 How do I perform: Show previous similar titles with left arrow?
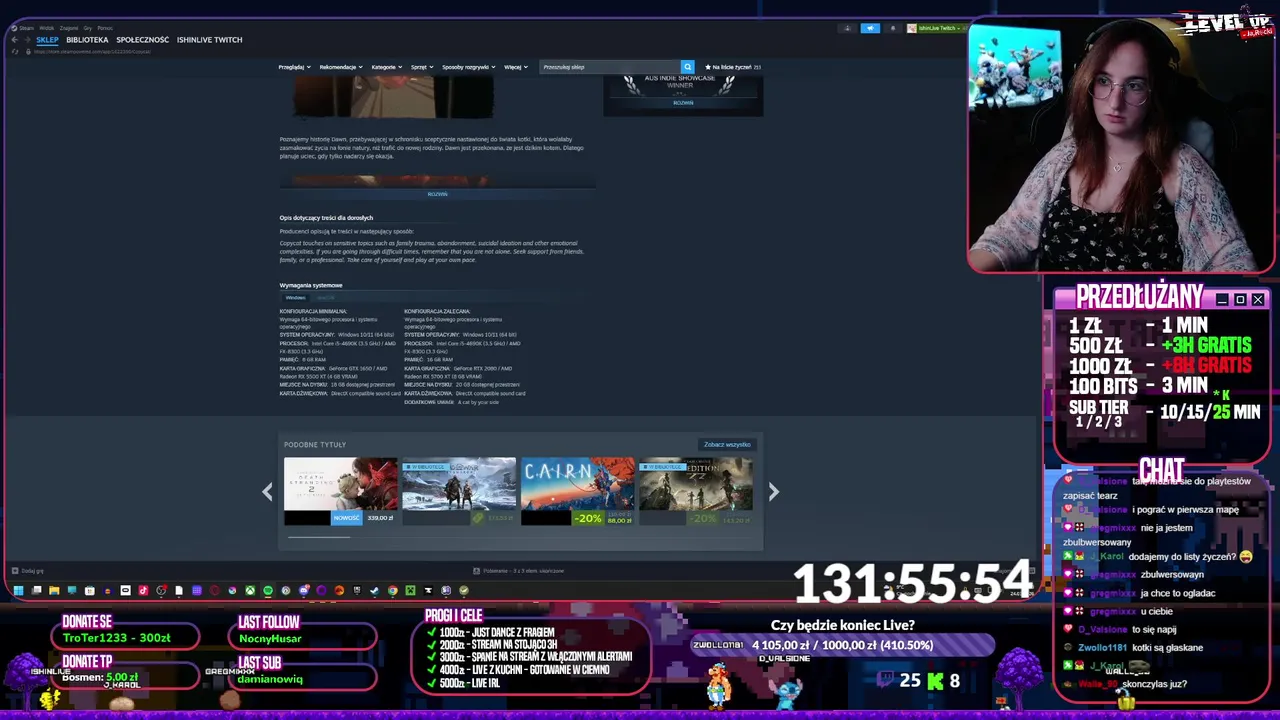click(267, 491)
